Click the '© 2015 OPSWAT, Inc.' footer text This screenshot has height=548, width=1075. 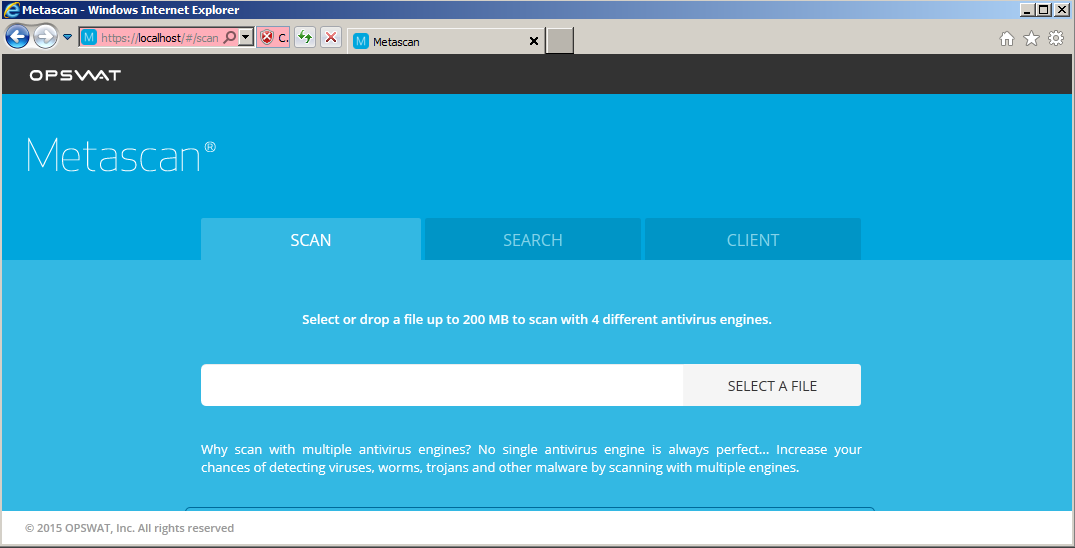pos(130,528)
